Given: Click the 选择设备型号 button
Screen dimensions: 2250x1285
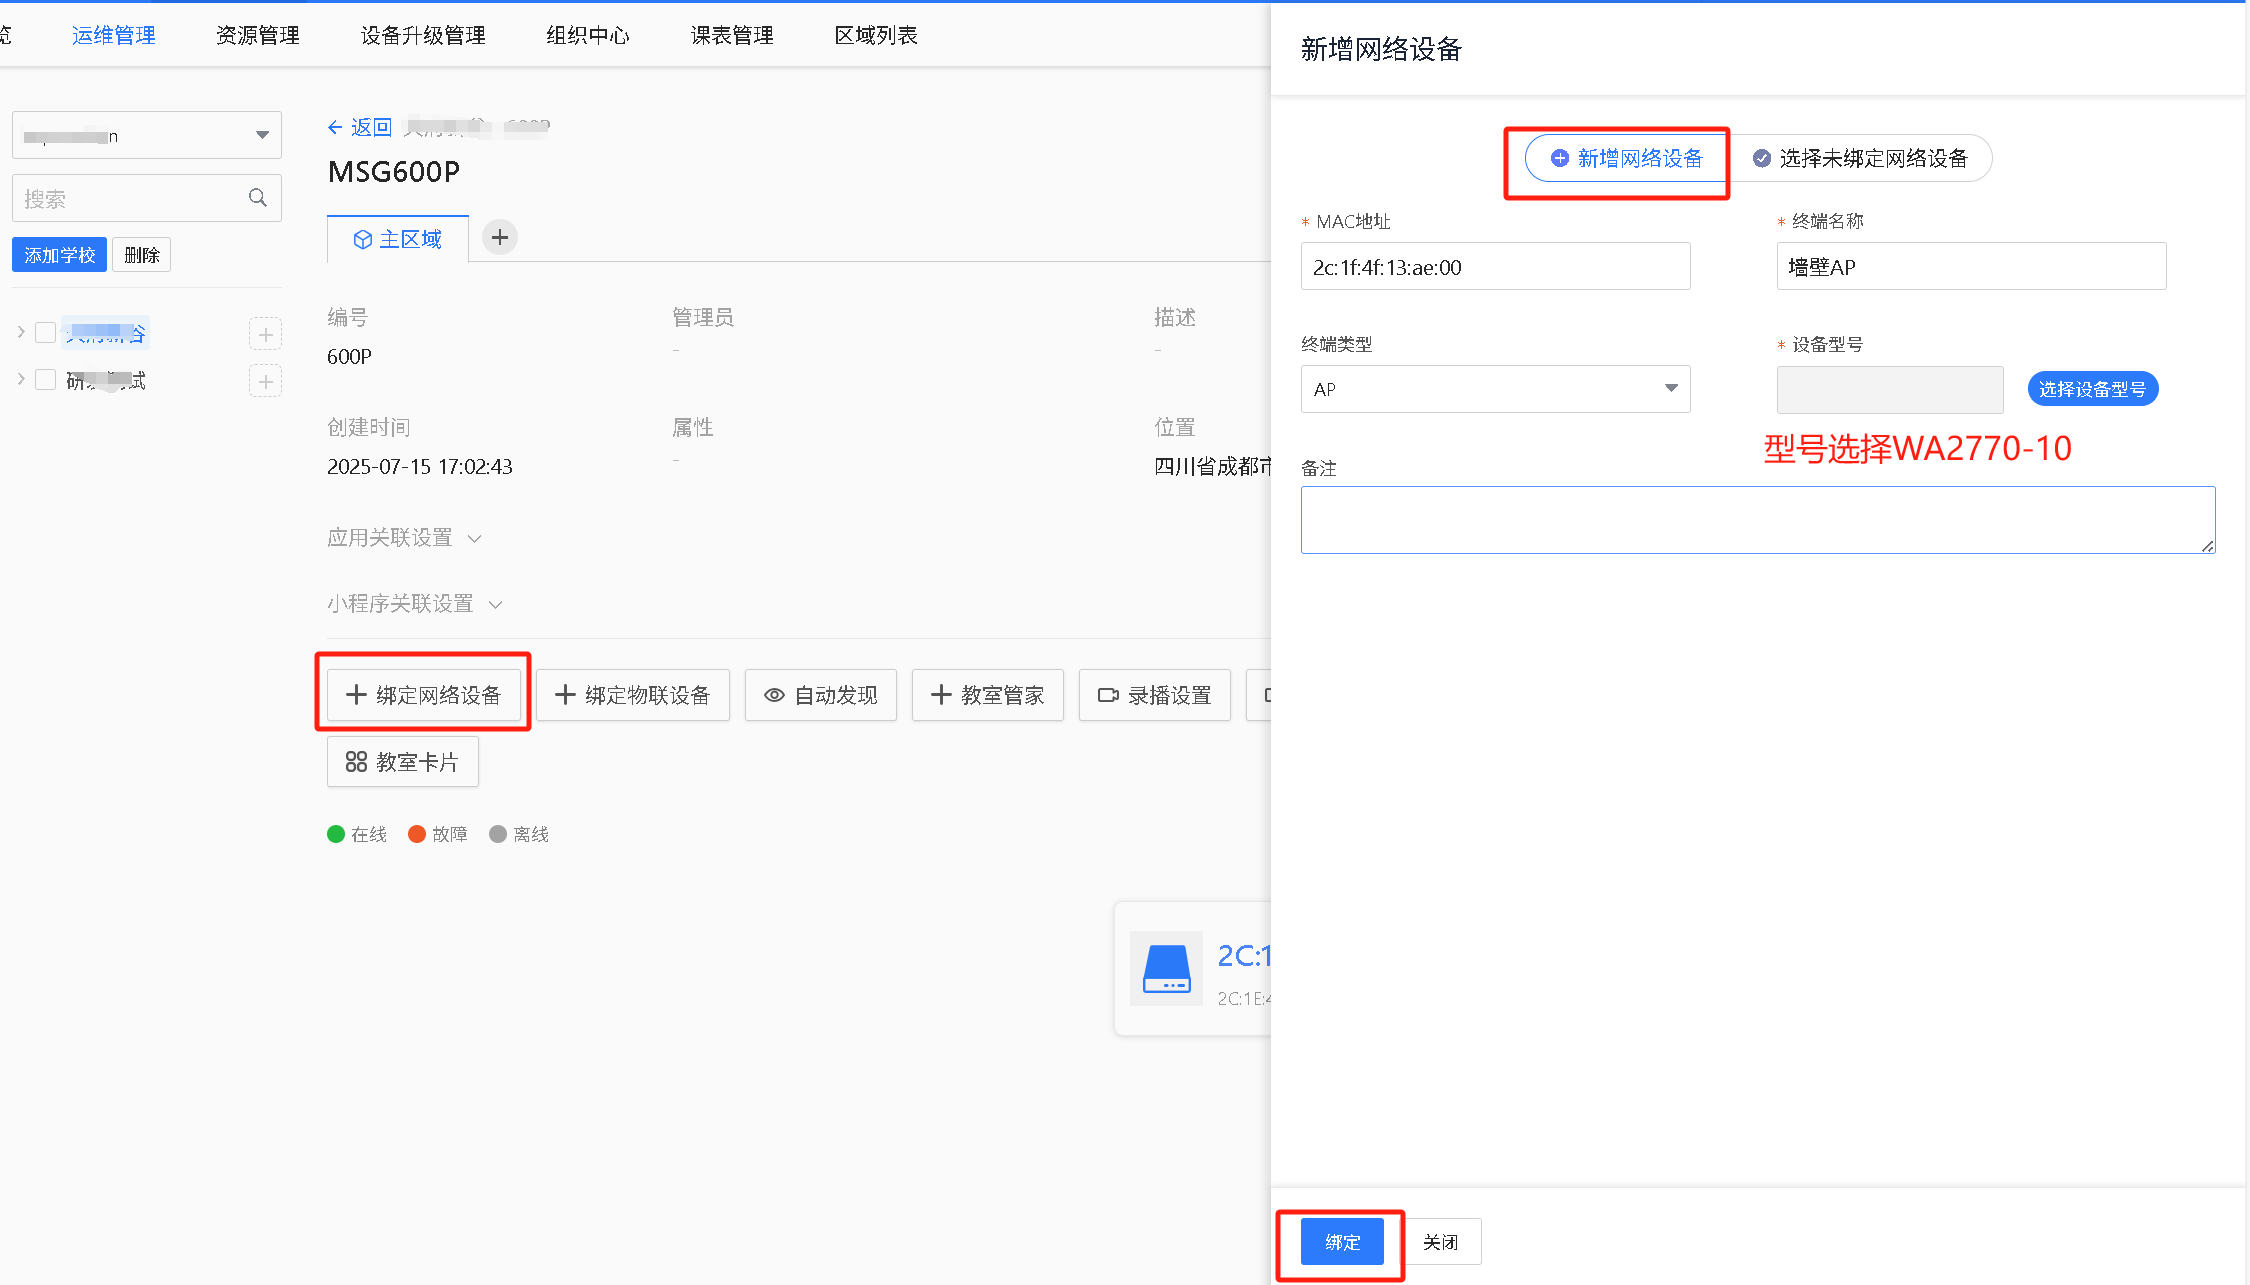Looking at the screenshot, I should tap(2092, 389).
